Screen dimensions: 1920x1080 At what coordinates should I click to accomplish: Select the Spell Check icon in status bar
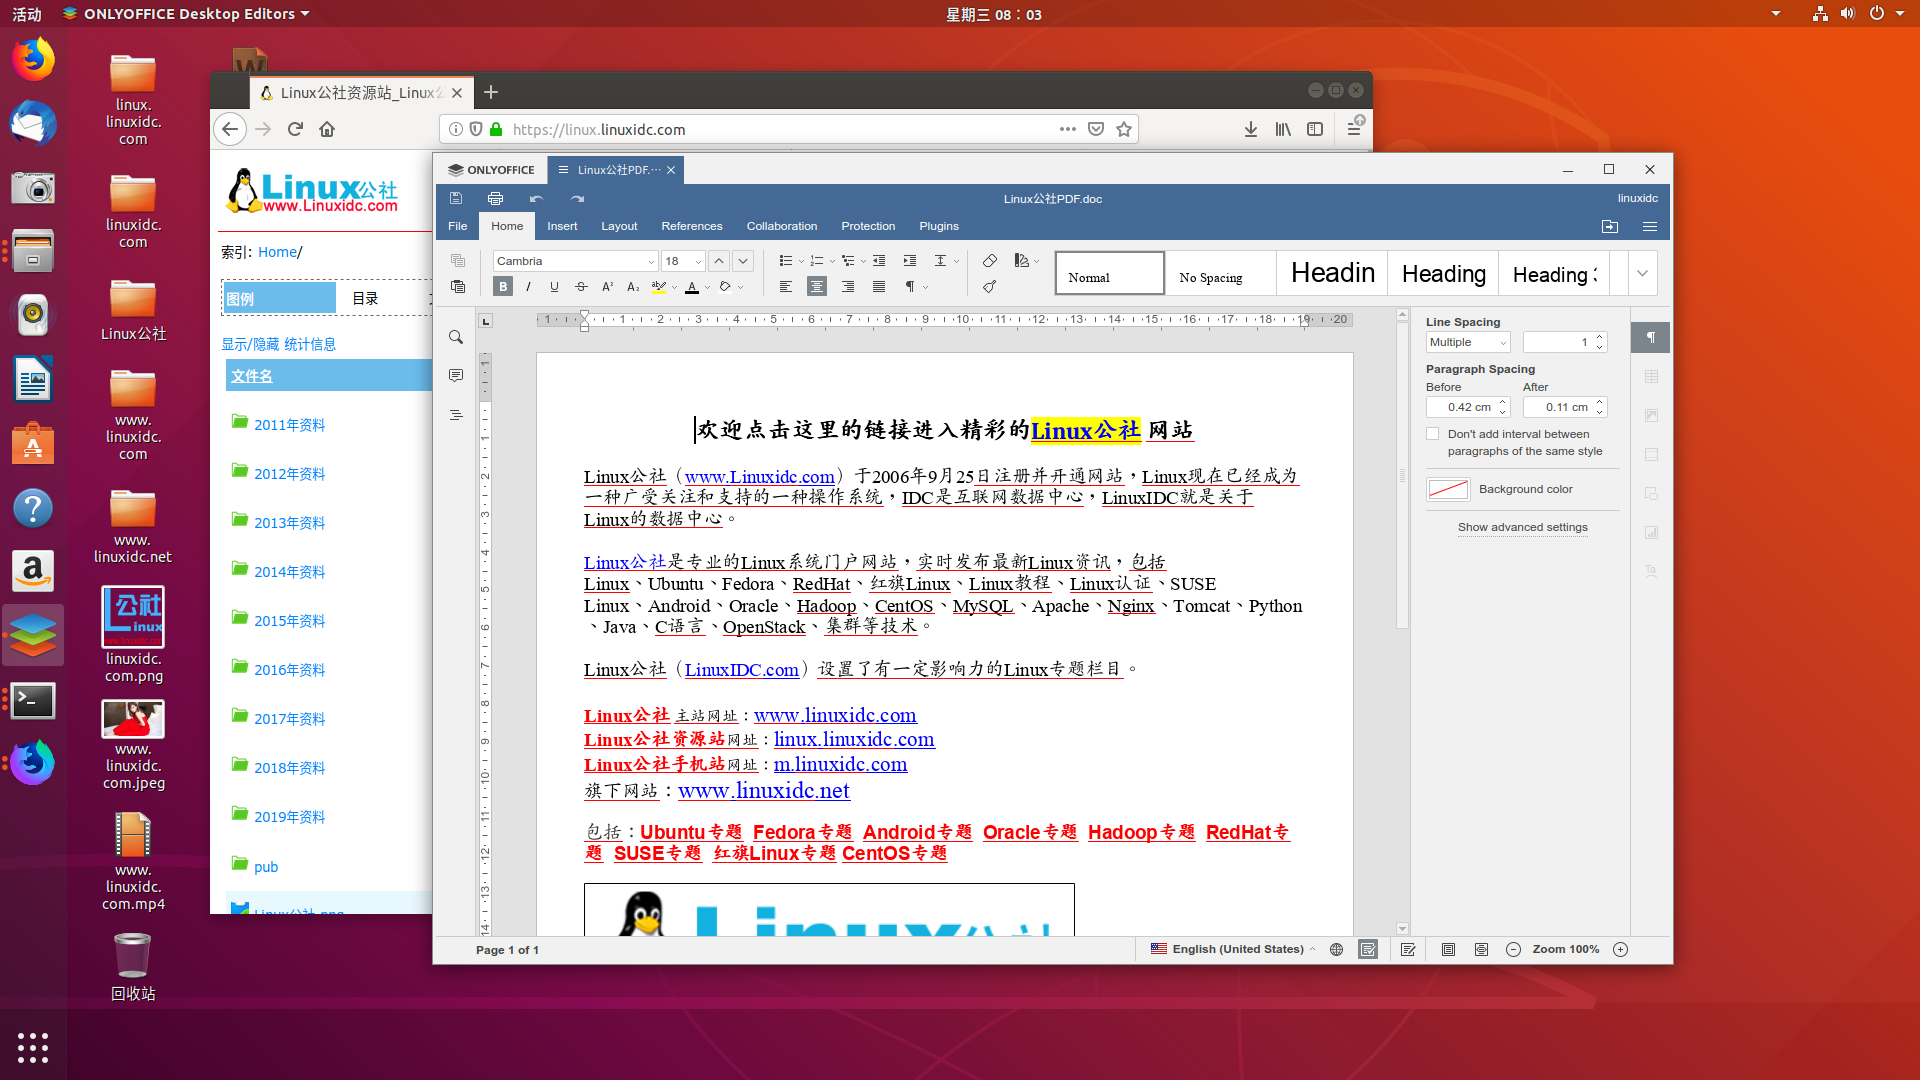click(x=1367, y=949)
